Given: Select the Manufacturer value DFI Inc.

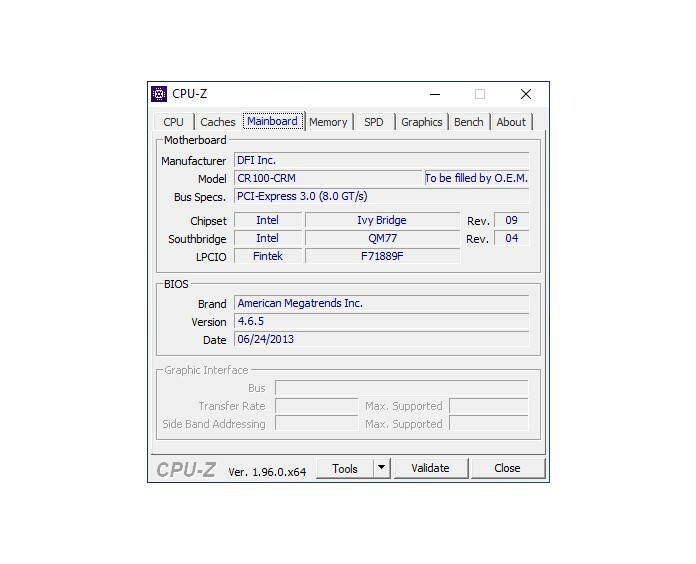Looking at the screenshot, I should (382, 160).
